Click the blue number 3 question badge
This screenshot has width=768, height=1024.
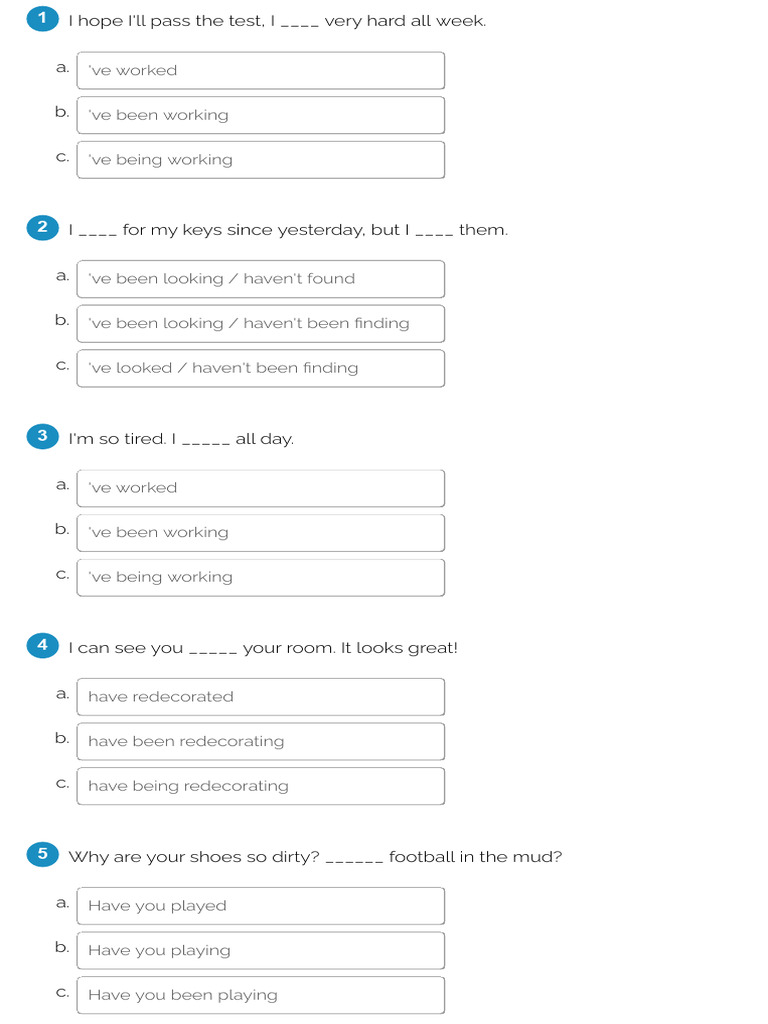pos(42,436)
